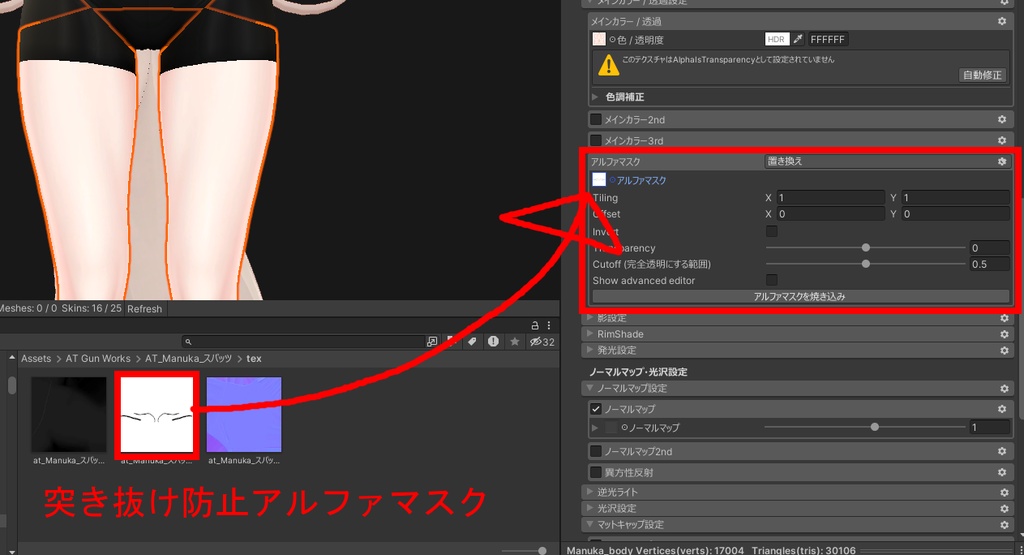Screen dimensions: 1024x555
Task: Click the Offset Y input field
Action: tap(955, 214)
